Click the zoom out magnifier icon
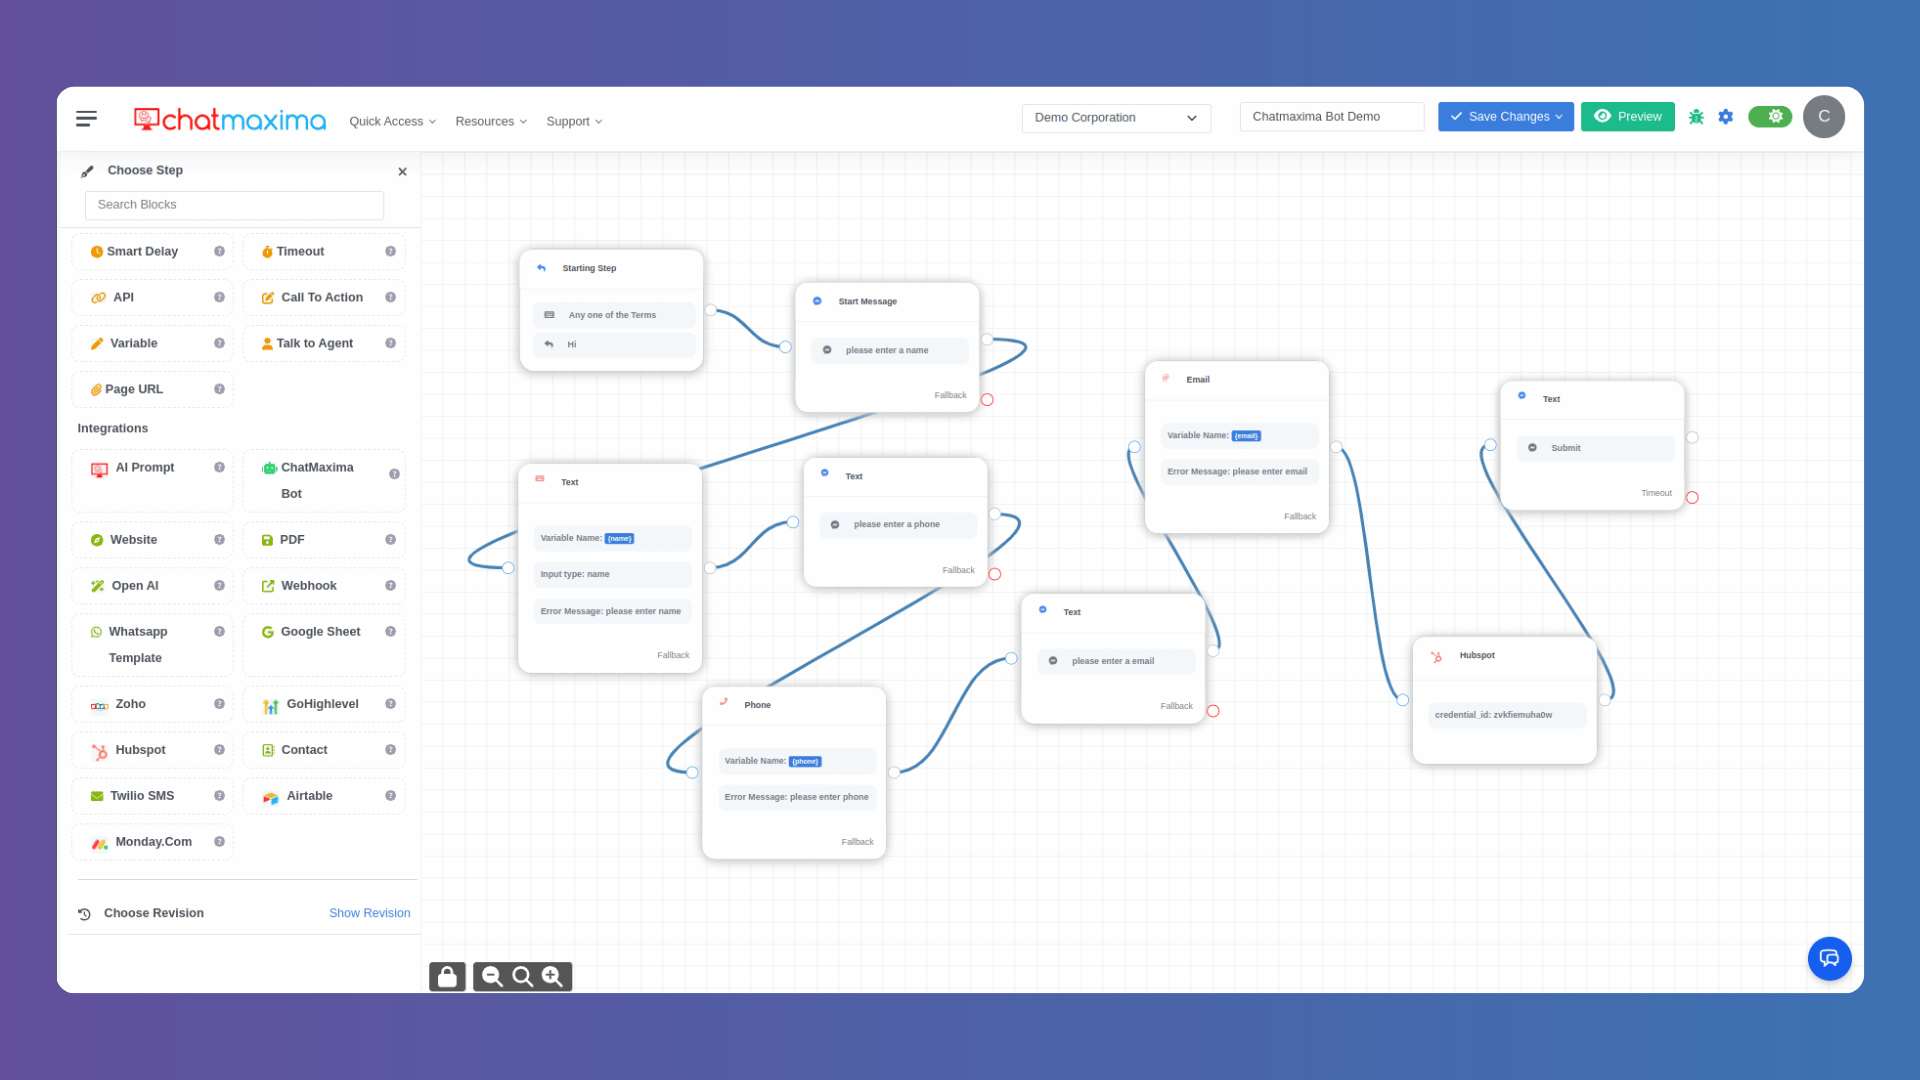Image resolution: width=1920 pixels, height=1080 pixels. [x=491, y=976]
